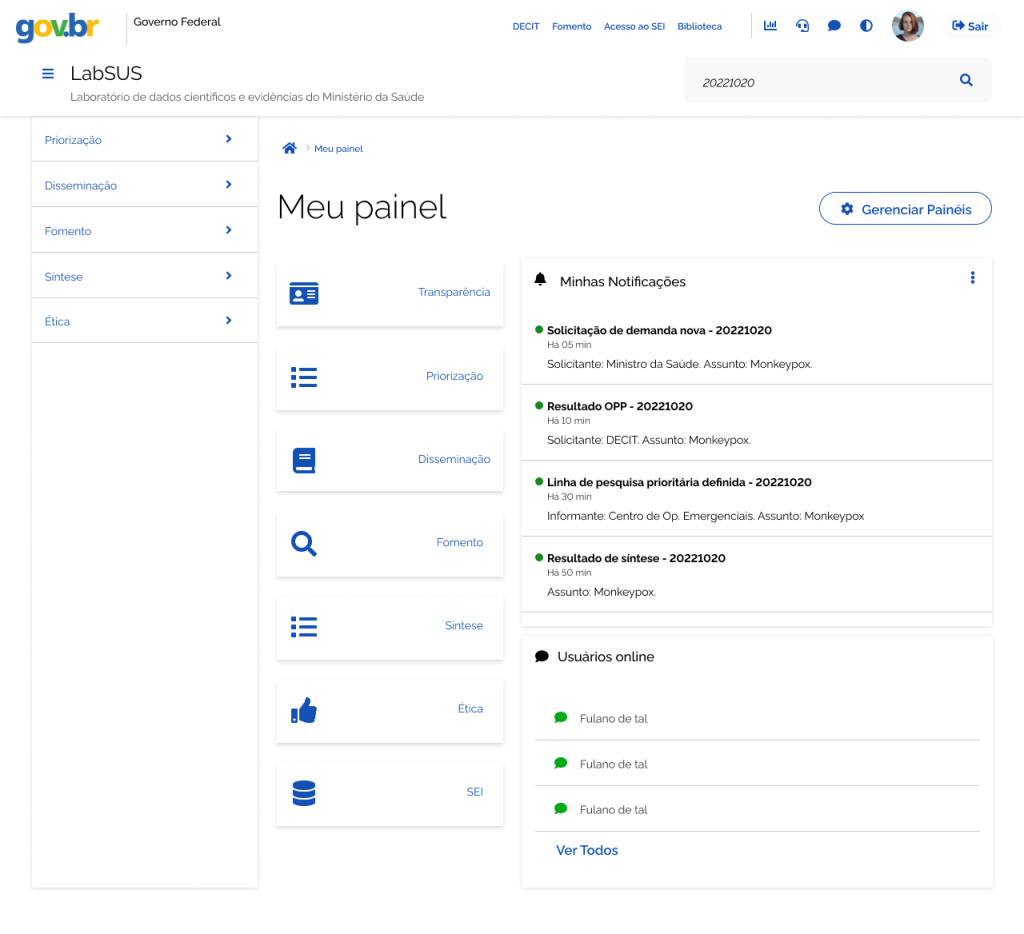
Task: Open the Transparência panel card
Action: click(390, 293)
